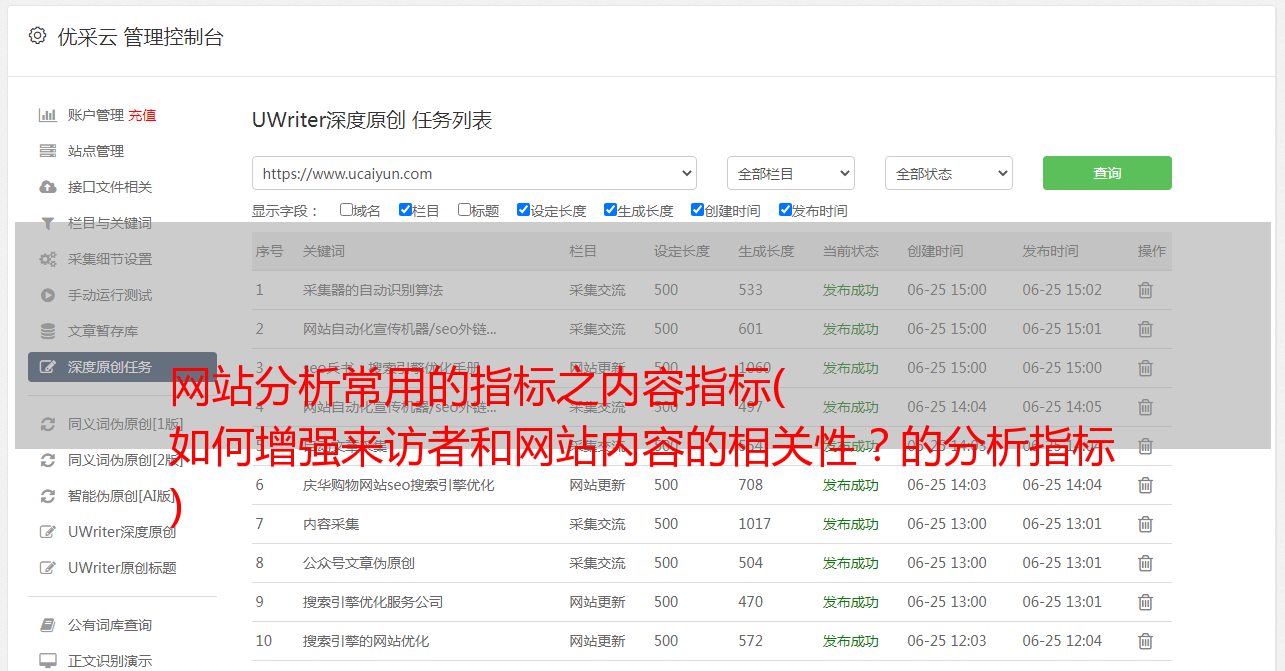The image size is (1285, 671).
Task: Click the edit icon for UWriter深度原创
Action: (47, 532)
